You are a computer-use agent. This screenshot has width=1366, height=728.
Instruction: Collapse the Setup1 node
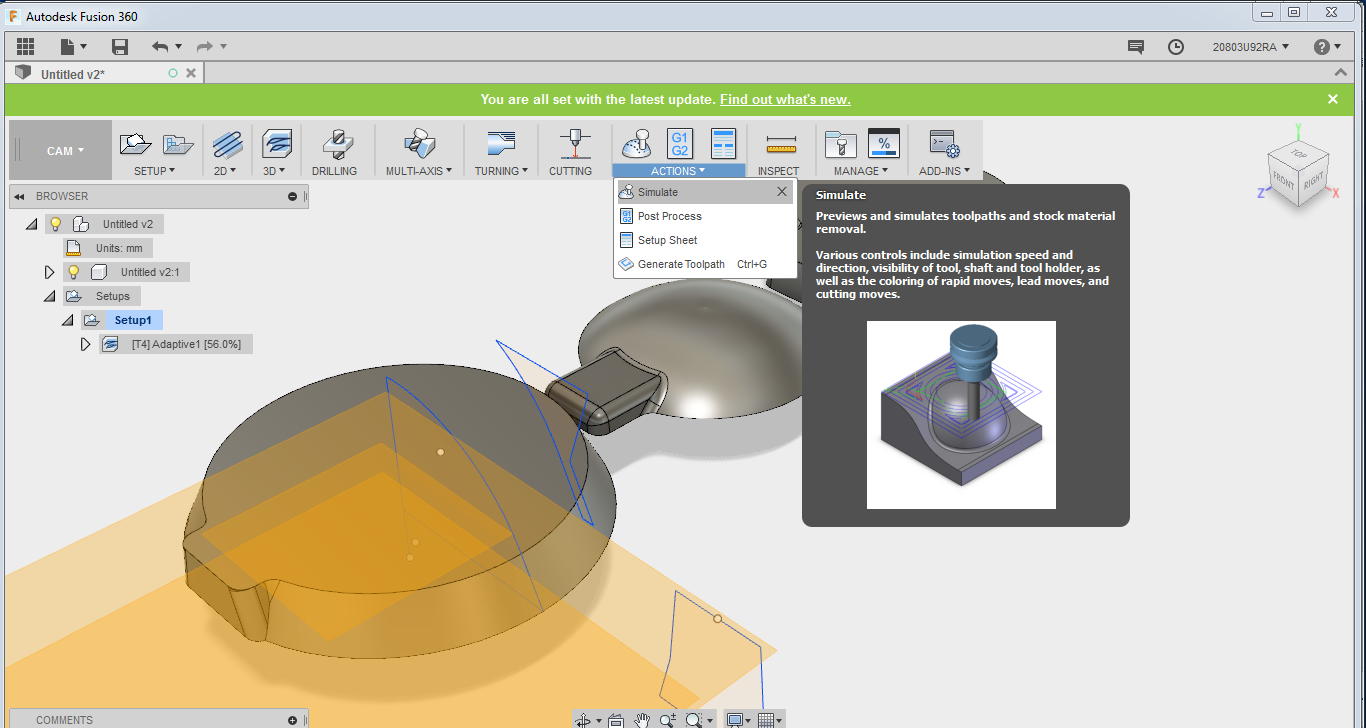68,321
